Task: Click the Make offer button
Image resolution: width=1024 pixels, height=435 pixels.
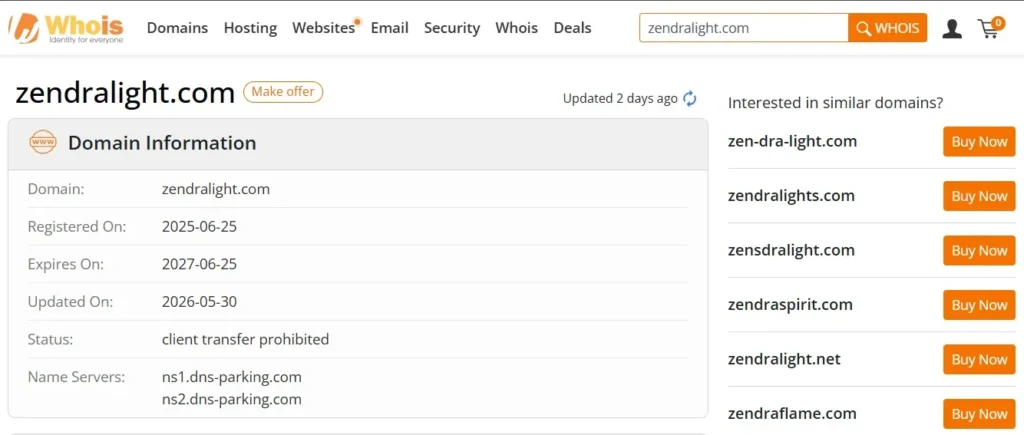Action: 283,92
